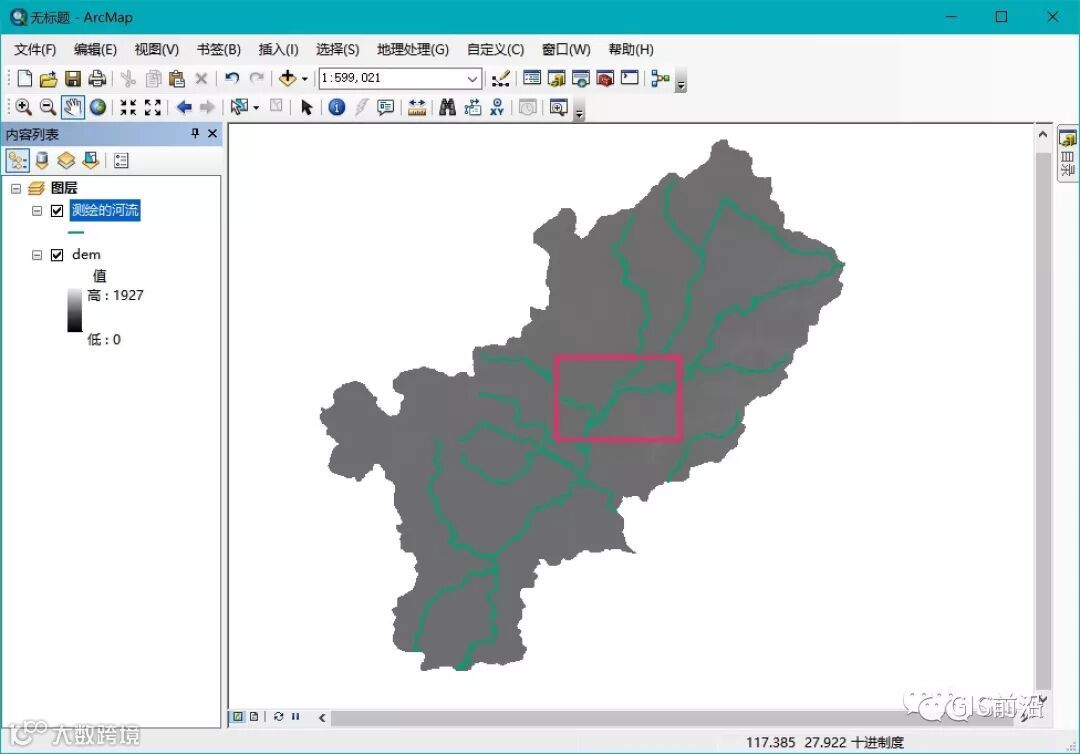Viewport: 1080px width, 754px height.
Task: Click the Add Data button
Action: (x=287, y=78)
